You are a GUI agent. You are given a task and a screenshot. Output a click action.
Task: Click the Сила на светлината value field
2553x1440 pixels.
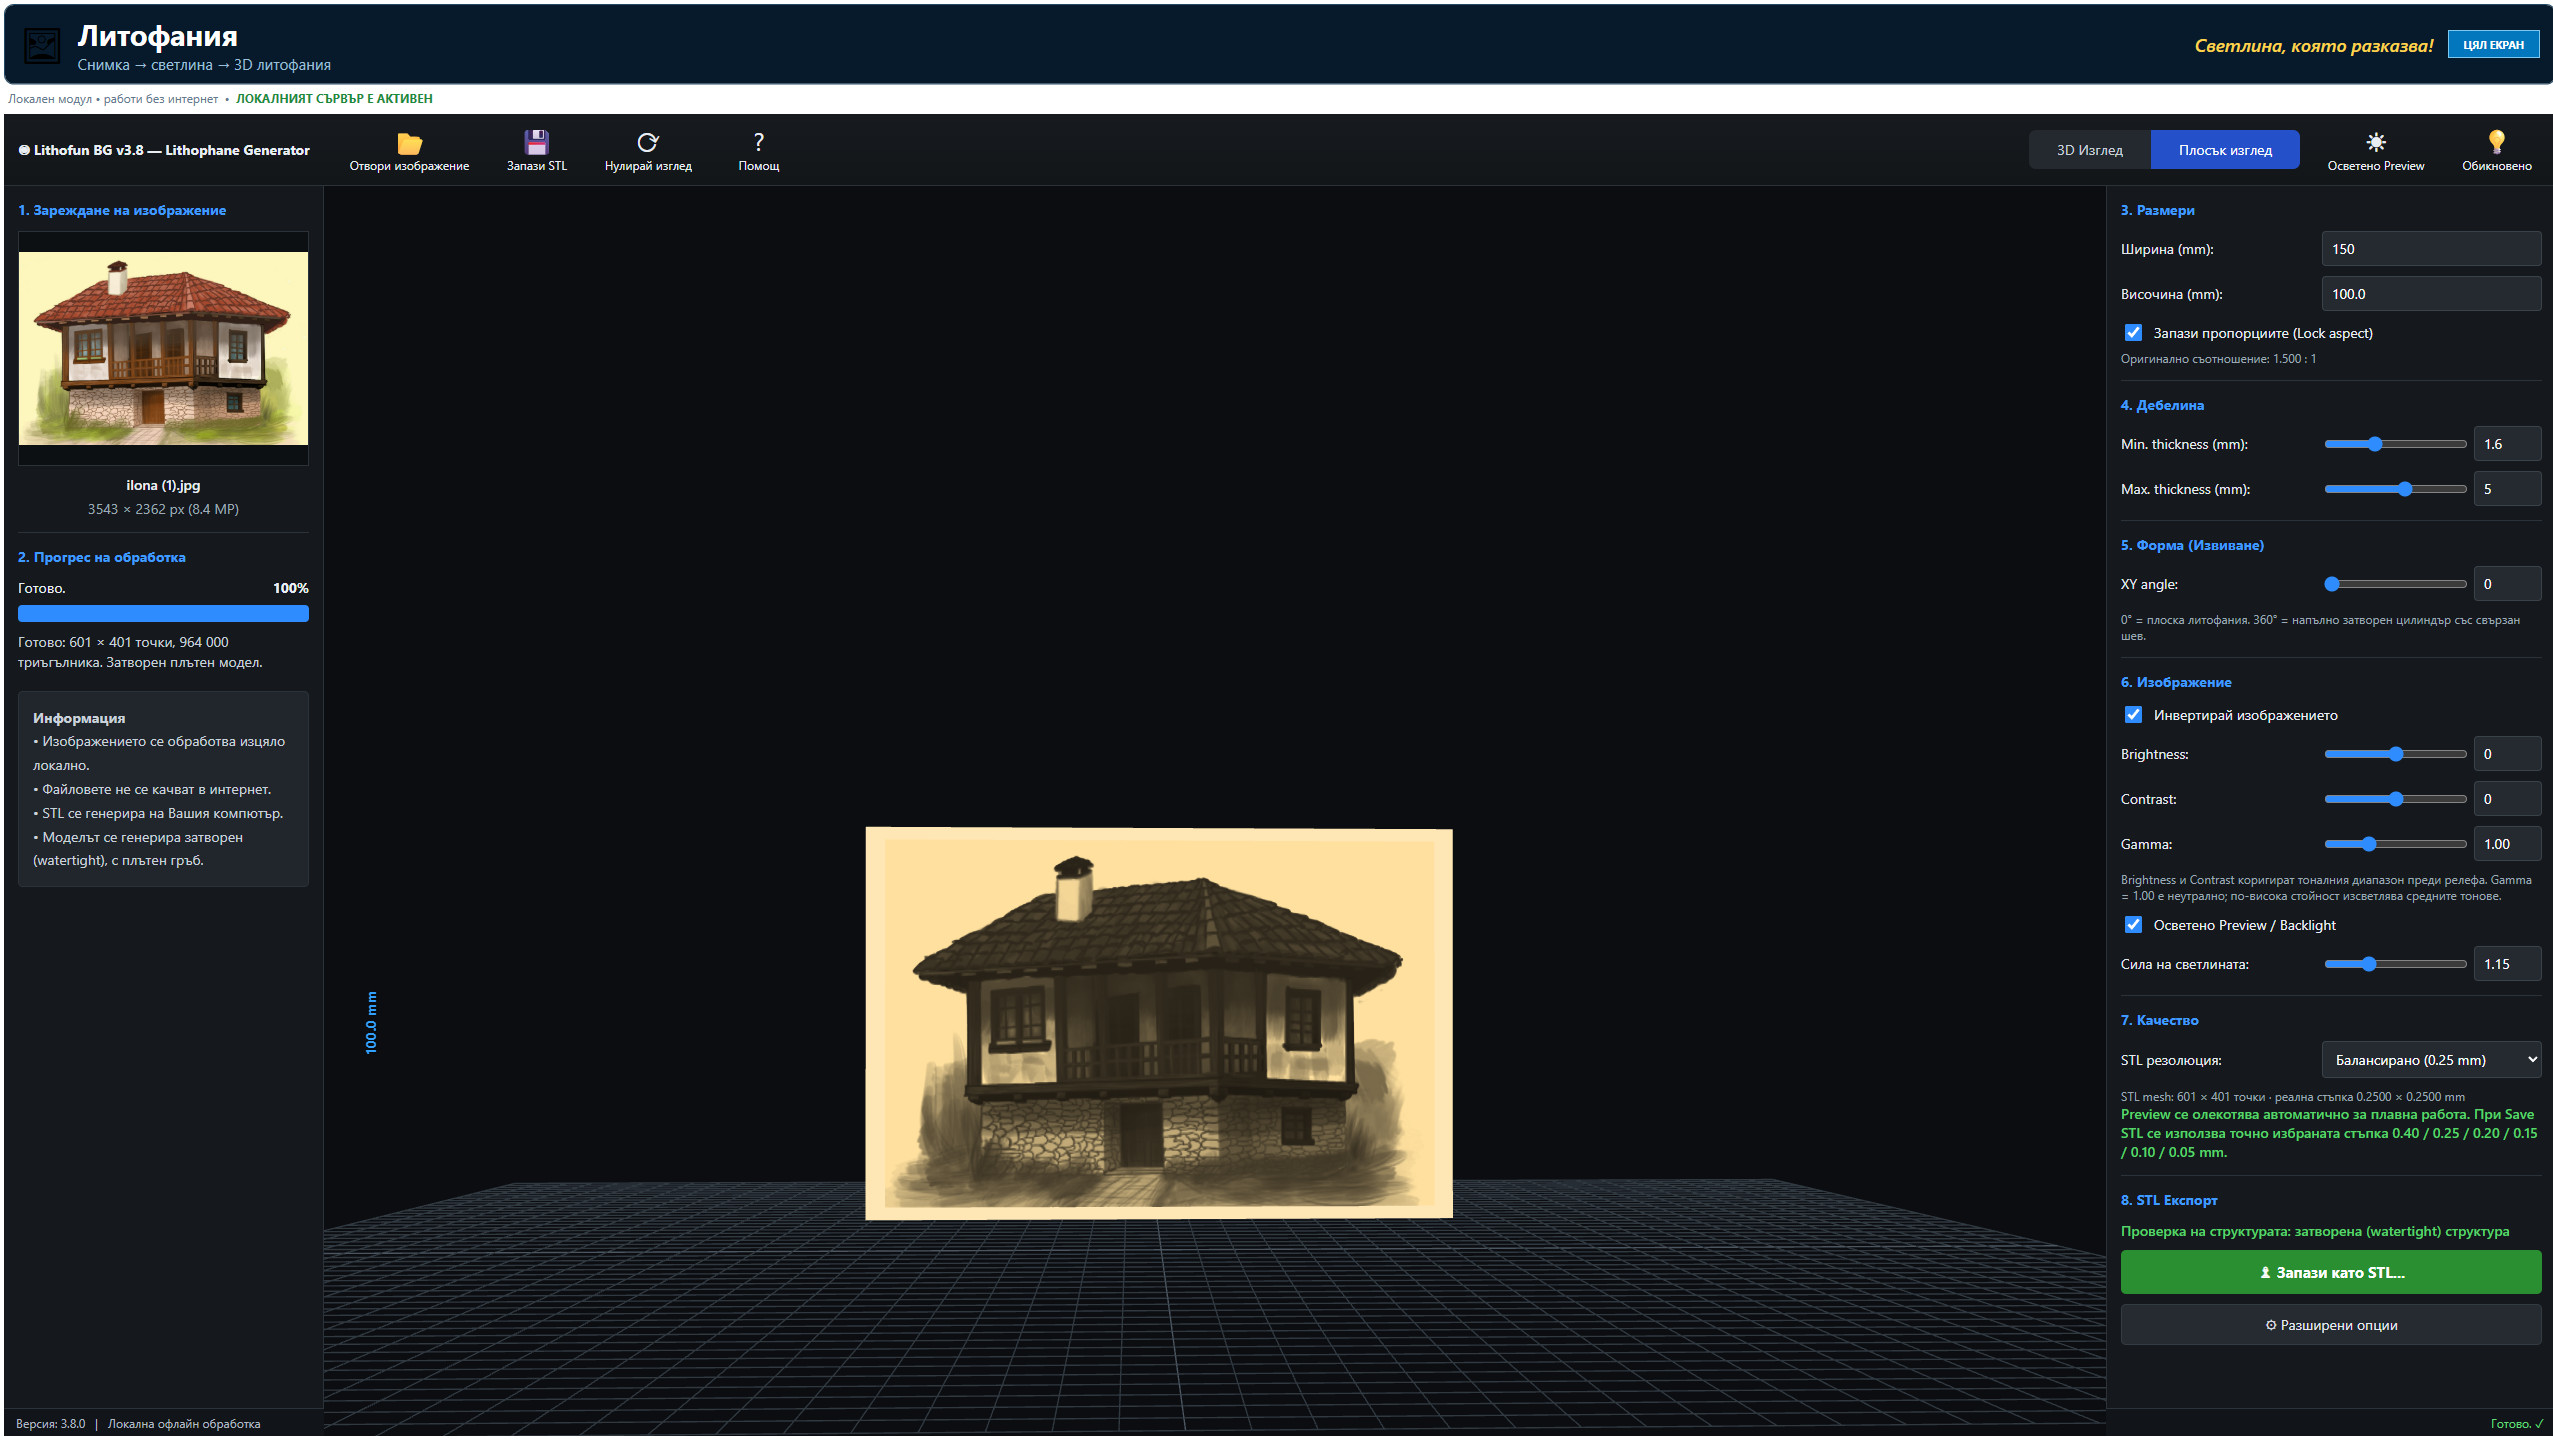pos(2507,965)
